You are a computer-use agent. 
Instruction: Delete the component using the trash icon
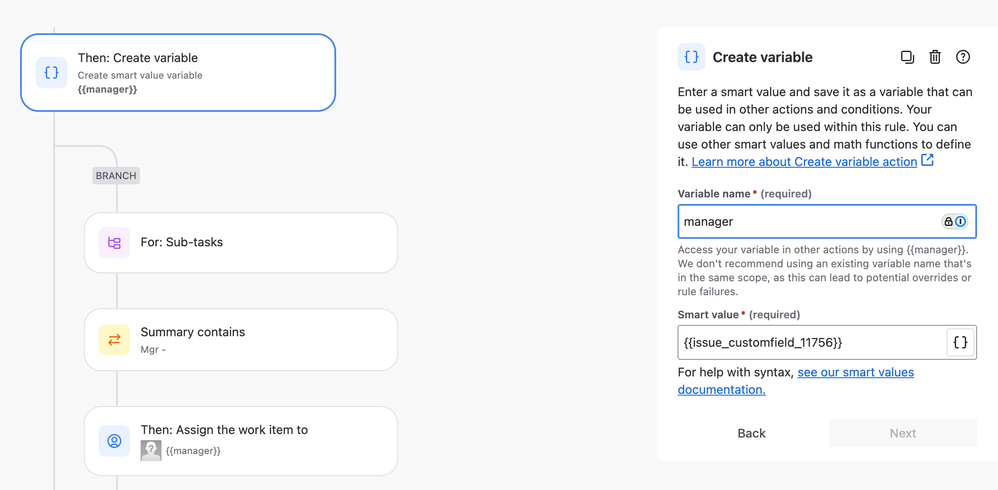coord(935,57)
